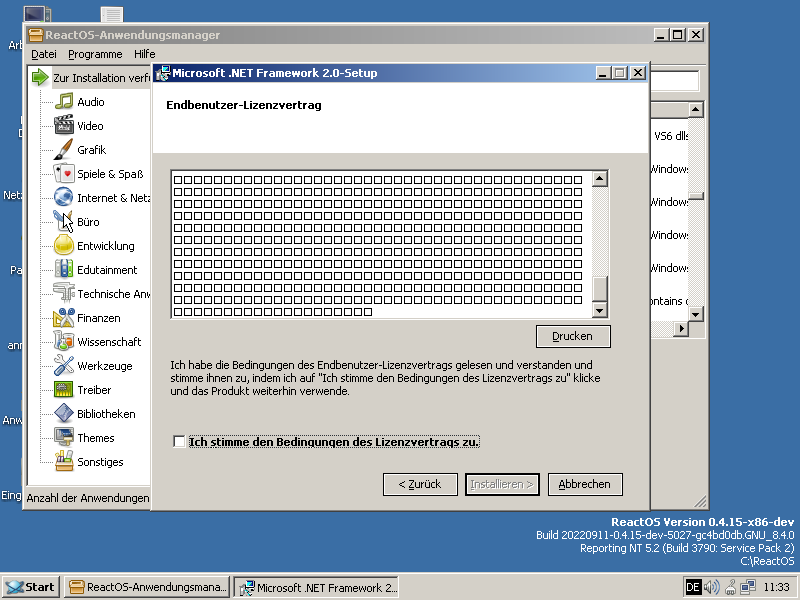Image resolution: width=800 pixels, height=600 pixels.
Task: Click the safely remove hardware tray icon
Action: pos(730,587)
